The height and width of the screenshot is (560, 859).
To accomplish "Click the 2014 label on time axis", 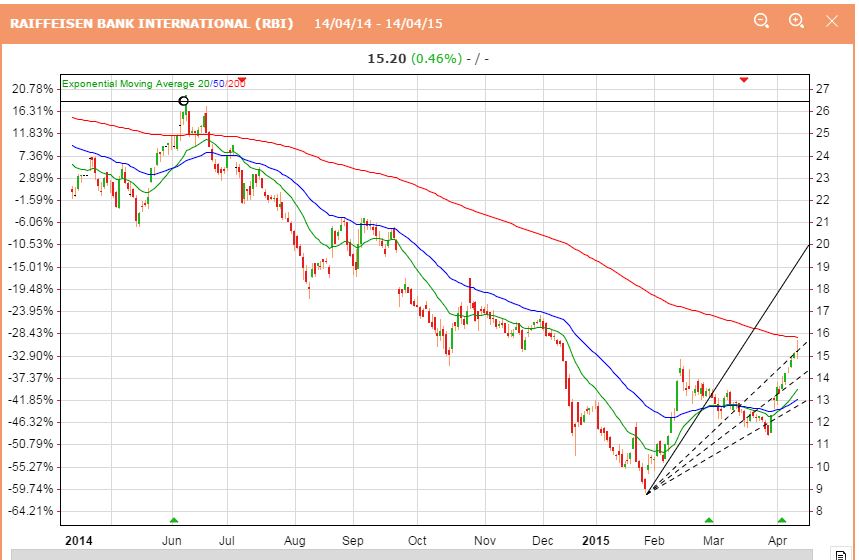I will tap(79, 540).
